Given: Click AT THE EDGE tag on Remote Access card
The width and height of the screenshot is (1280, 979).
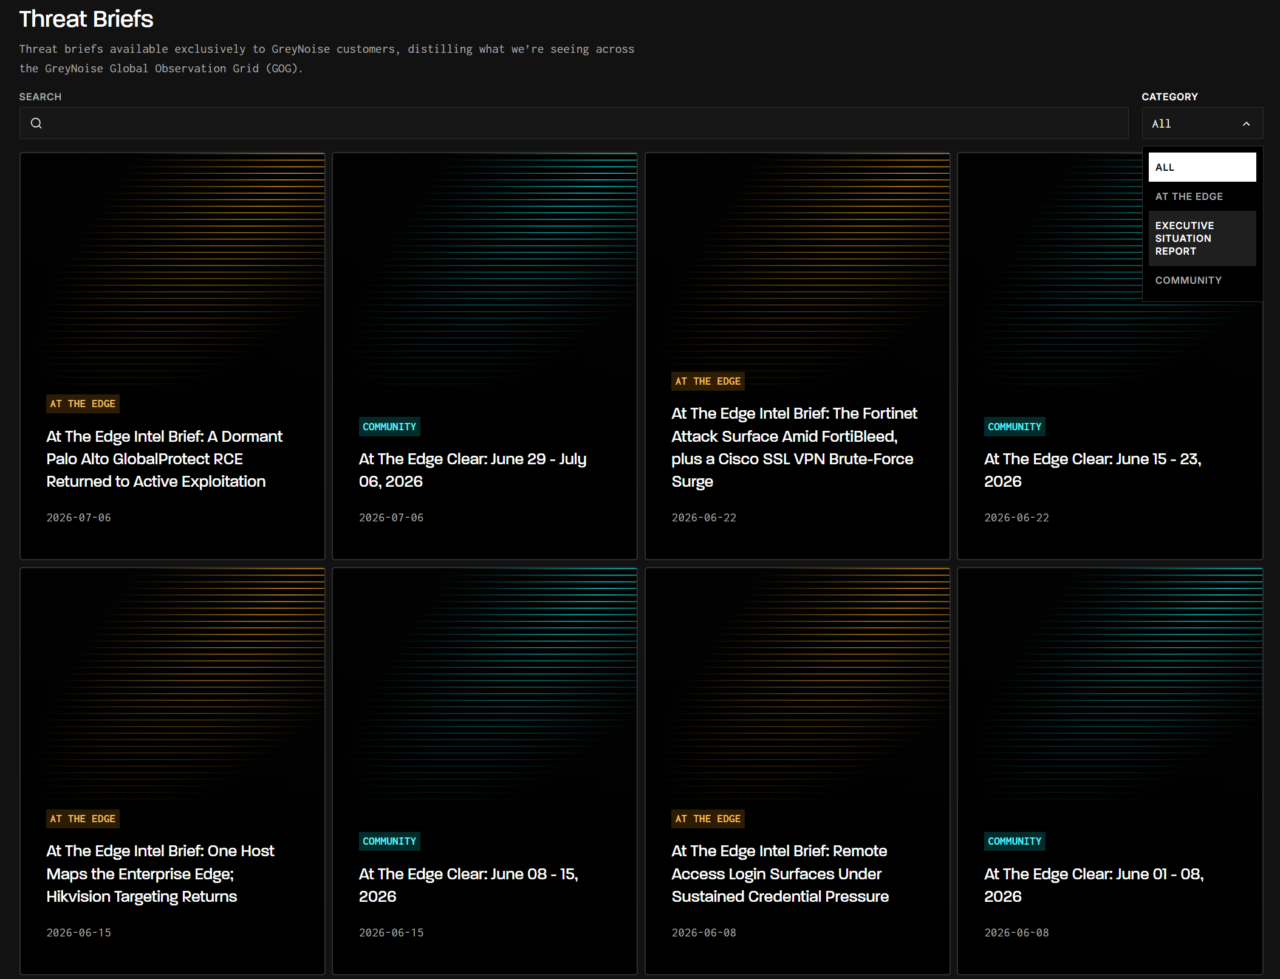Looking at the screenshot, I should click(x=708, y=819).
